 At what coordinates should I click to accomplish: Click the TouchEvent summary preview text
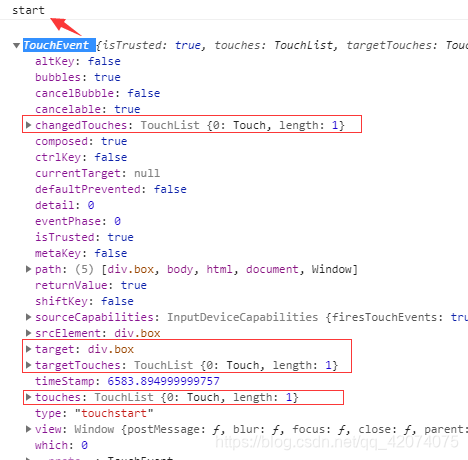[x=282, y=45]
